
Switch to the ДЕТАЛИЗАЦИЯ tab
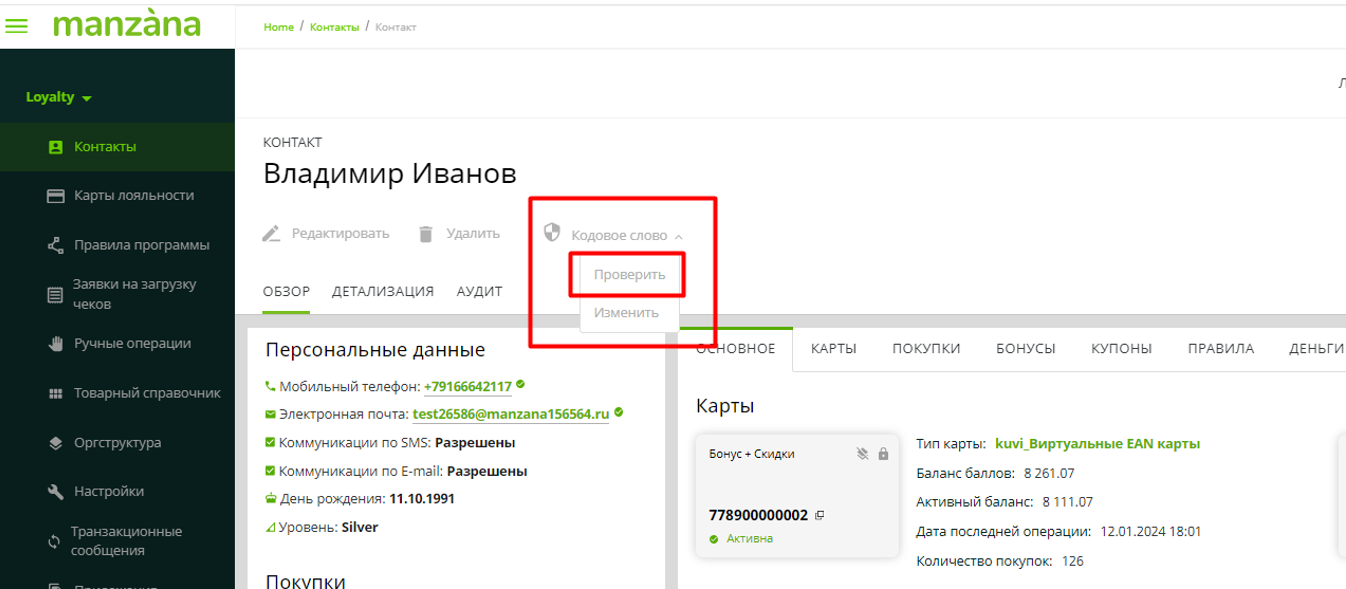[383, 292]
